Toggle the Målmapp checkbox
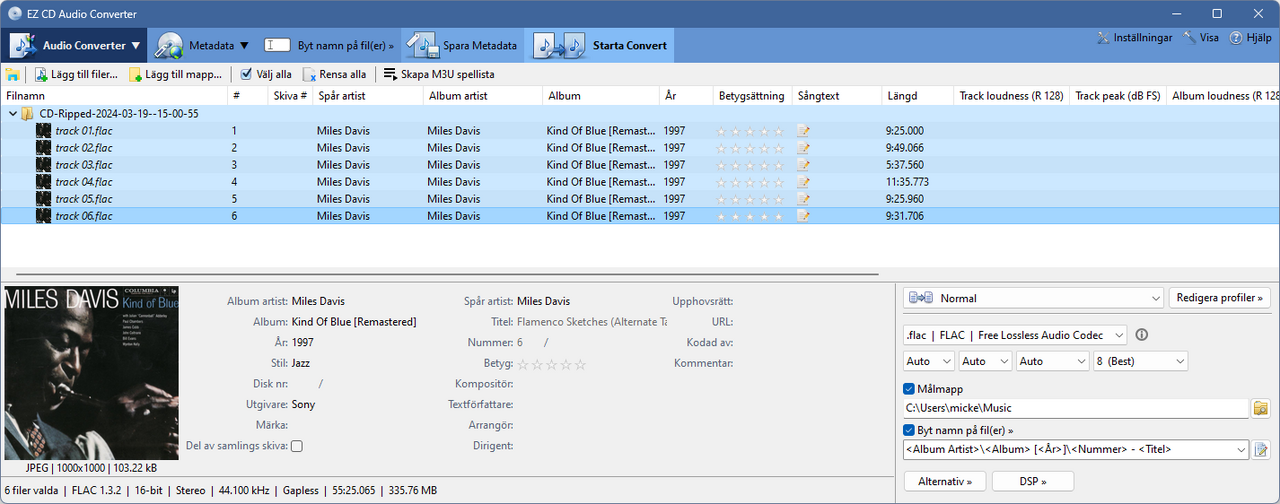The height and width of the screenshot is (504, 1280). click(x=909, y=389)
